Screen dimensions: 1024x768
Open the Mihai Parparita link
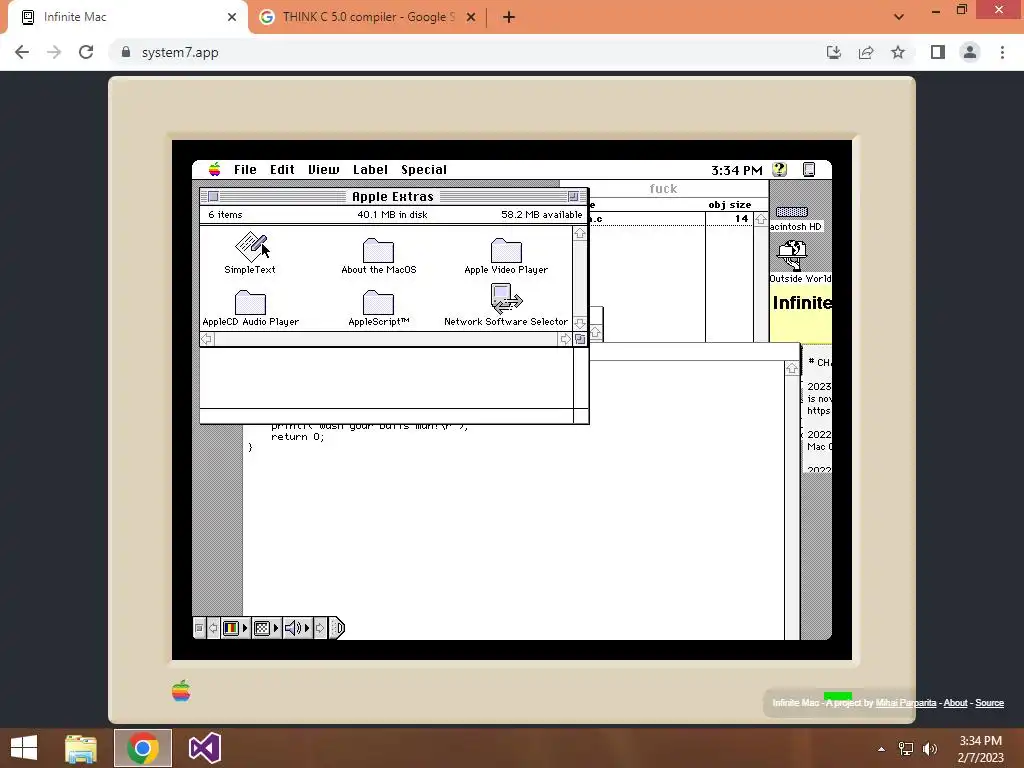pos(906,703)
